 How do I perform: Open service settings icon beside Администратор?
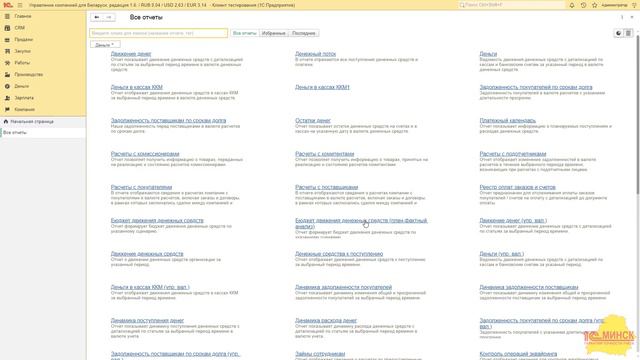pos(635,5)
